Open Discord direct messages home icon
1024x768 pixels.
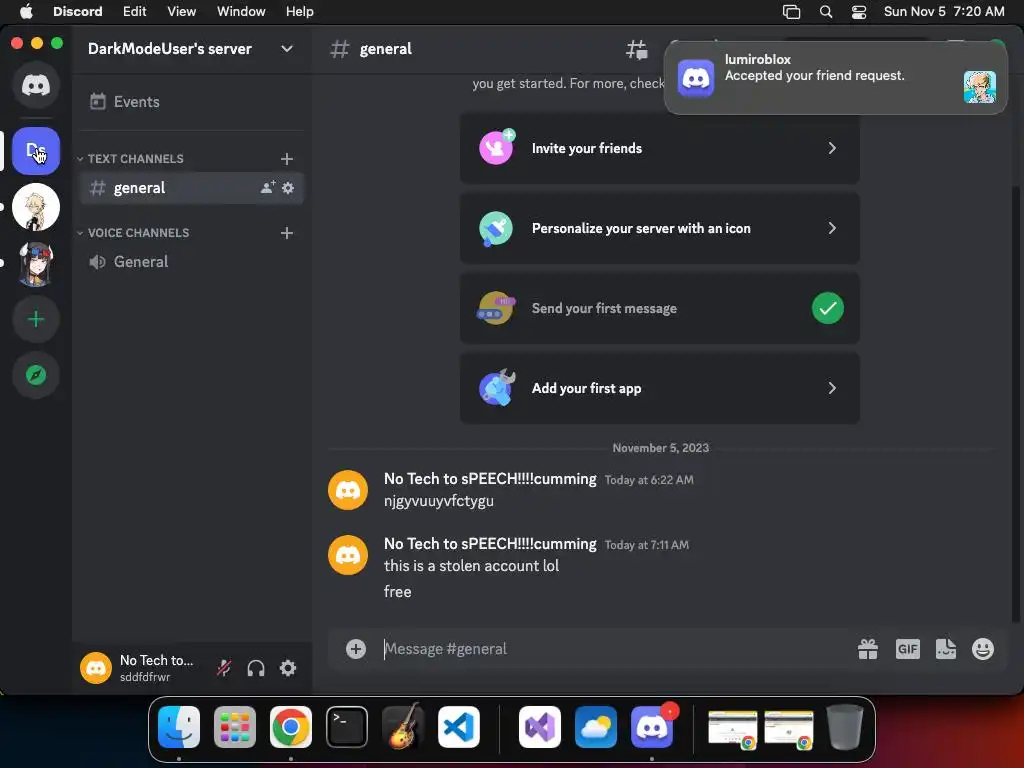36,85
